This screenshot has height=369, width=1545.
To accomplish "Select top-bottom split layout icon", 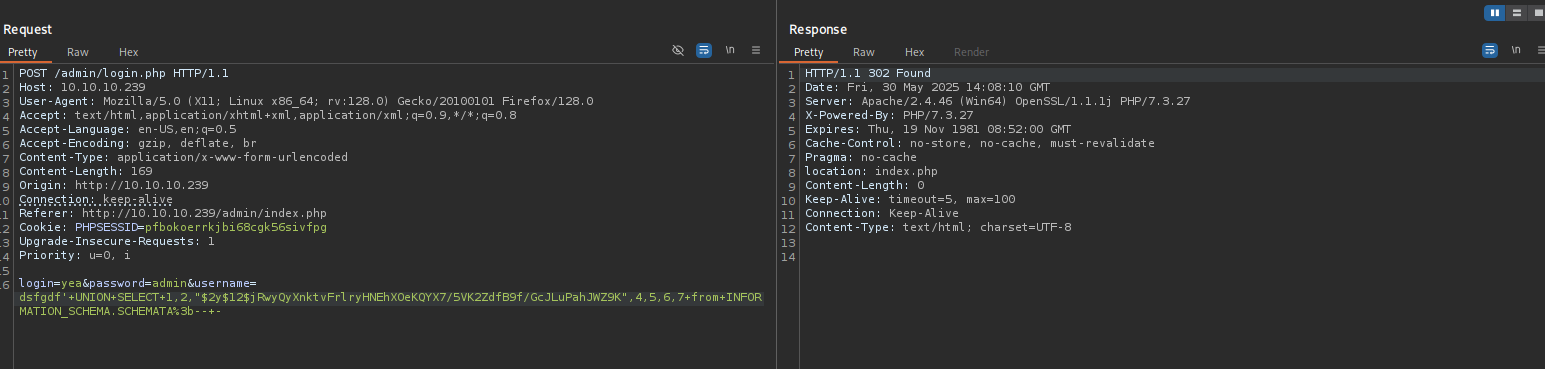I will 1517,13.
